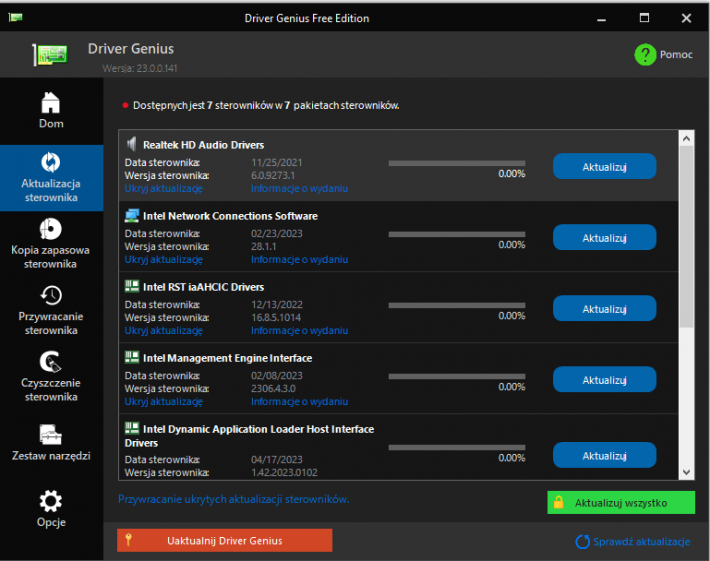Click Intel Dynamic Application Loader chip icon

click(132, 428)
